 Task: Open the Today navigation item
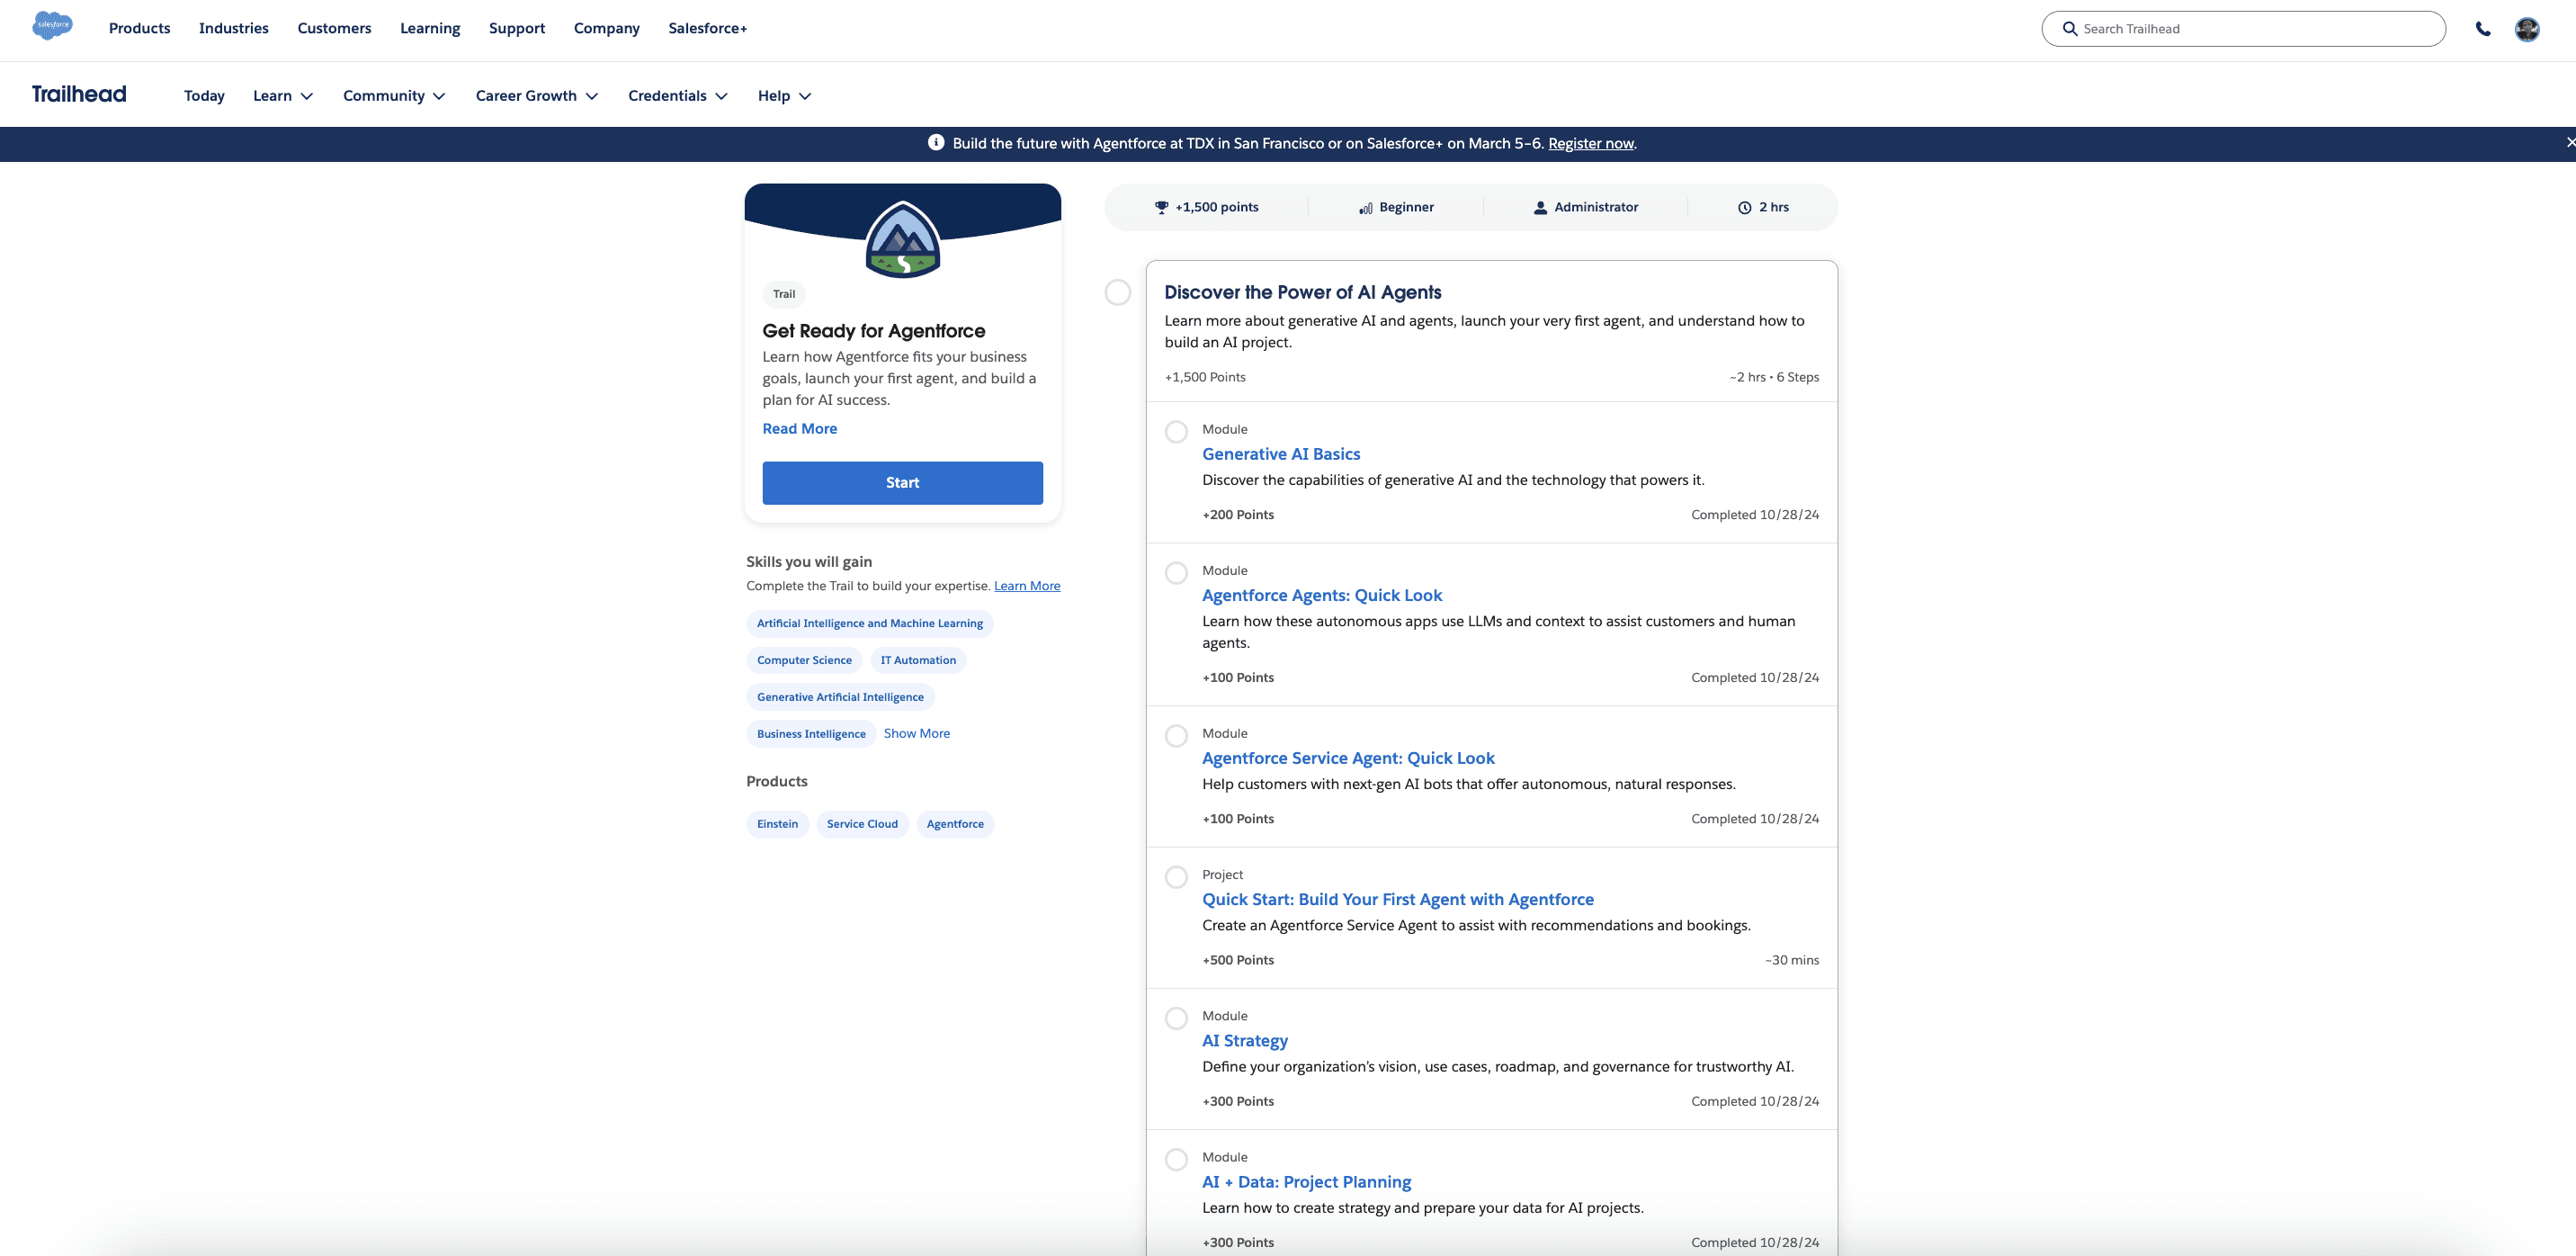[x=204, y=96]
